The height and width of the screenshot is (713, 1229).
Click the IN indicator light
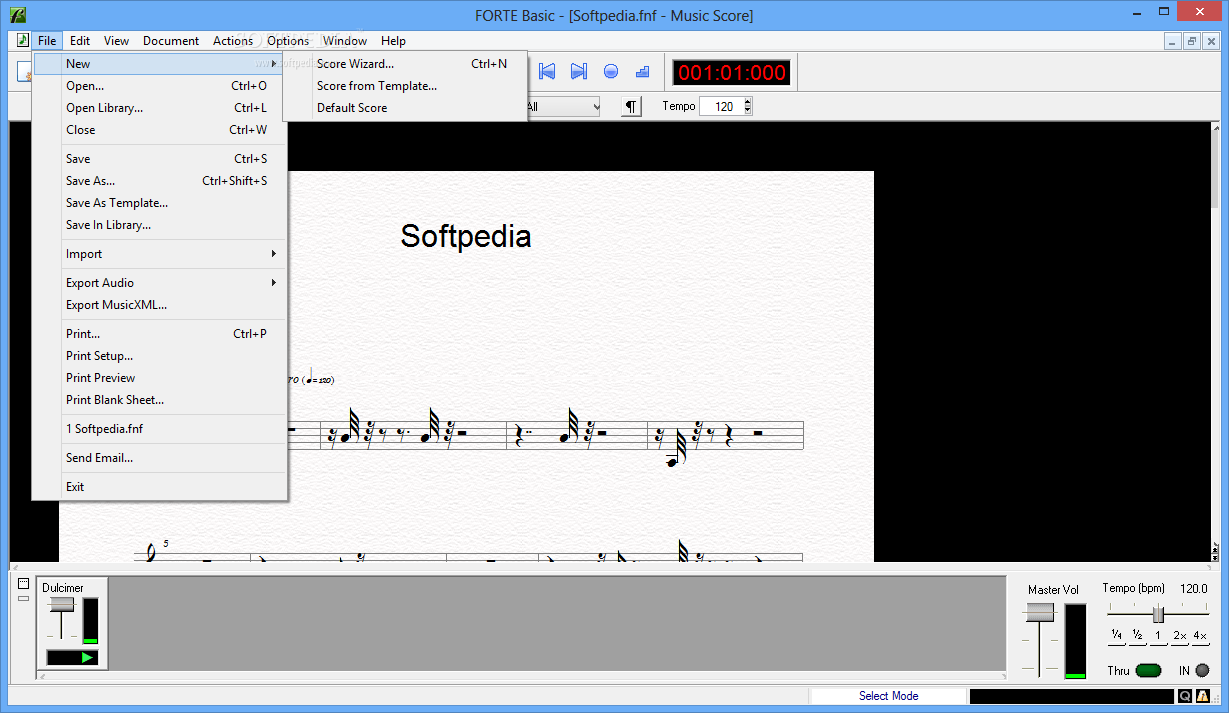[x=1202, y=671]
